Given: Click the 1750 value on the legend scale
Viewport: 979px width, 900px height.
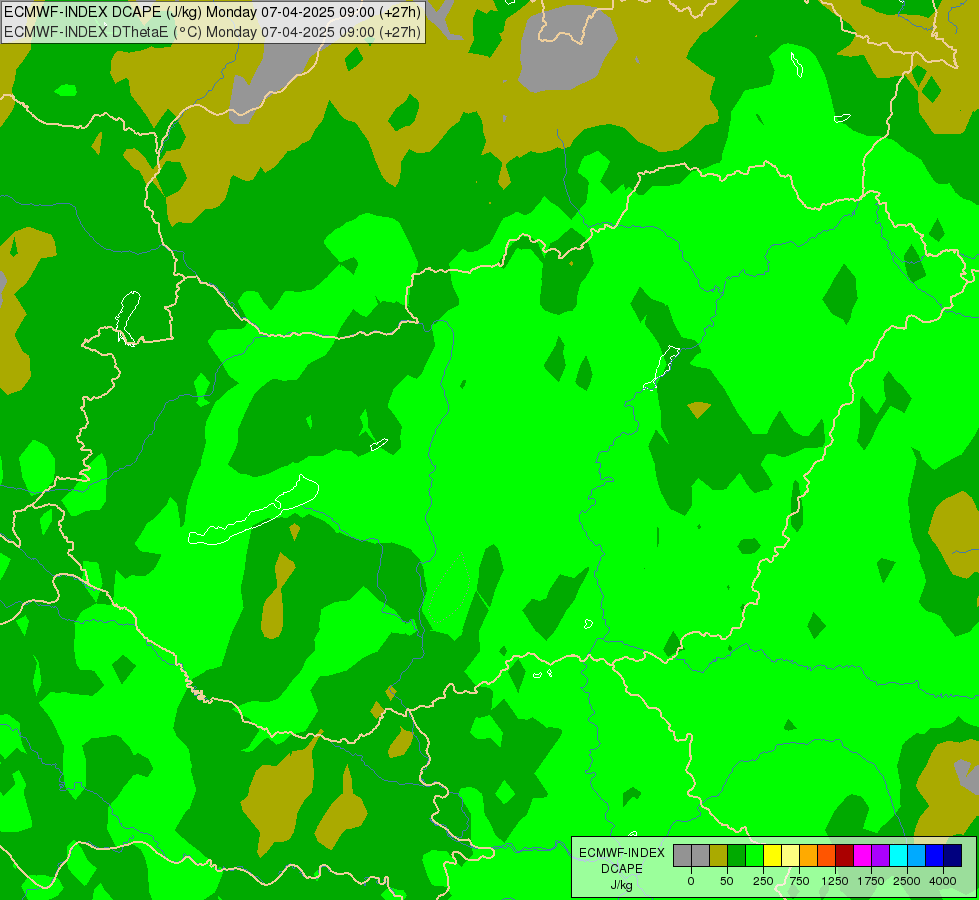Looking at the screenshot, I should pos(871,881).
